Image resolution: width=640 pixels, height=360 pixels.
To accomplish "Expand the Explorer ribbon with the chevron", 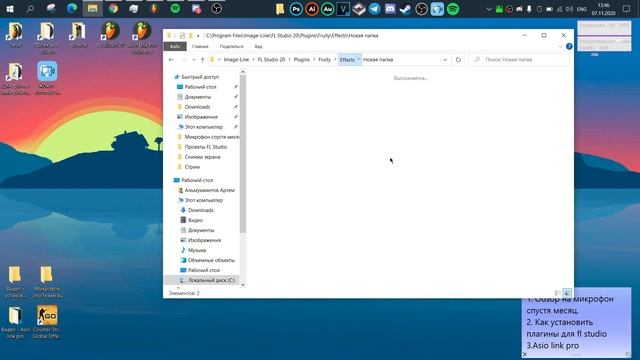I will 560,47.
